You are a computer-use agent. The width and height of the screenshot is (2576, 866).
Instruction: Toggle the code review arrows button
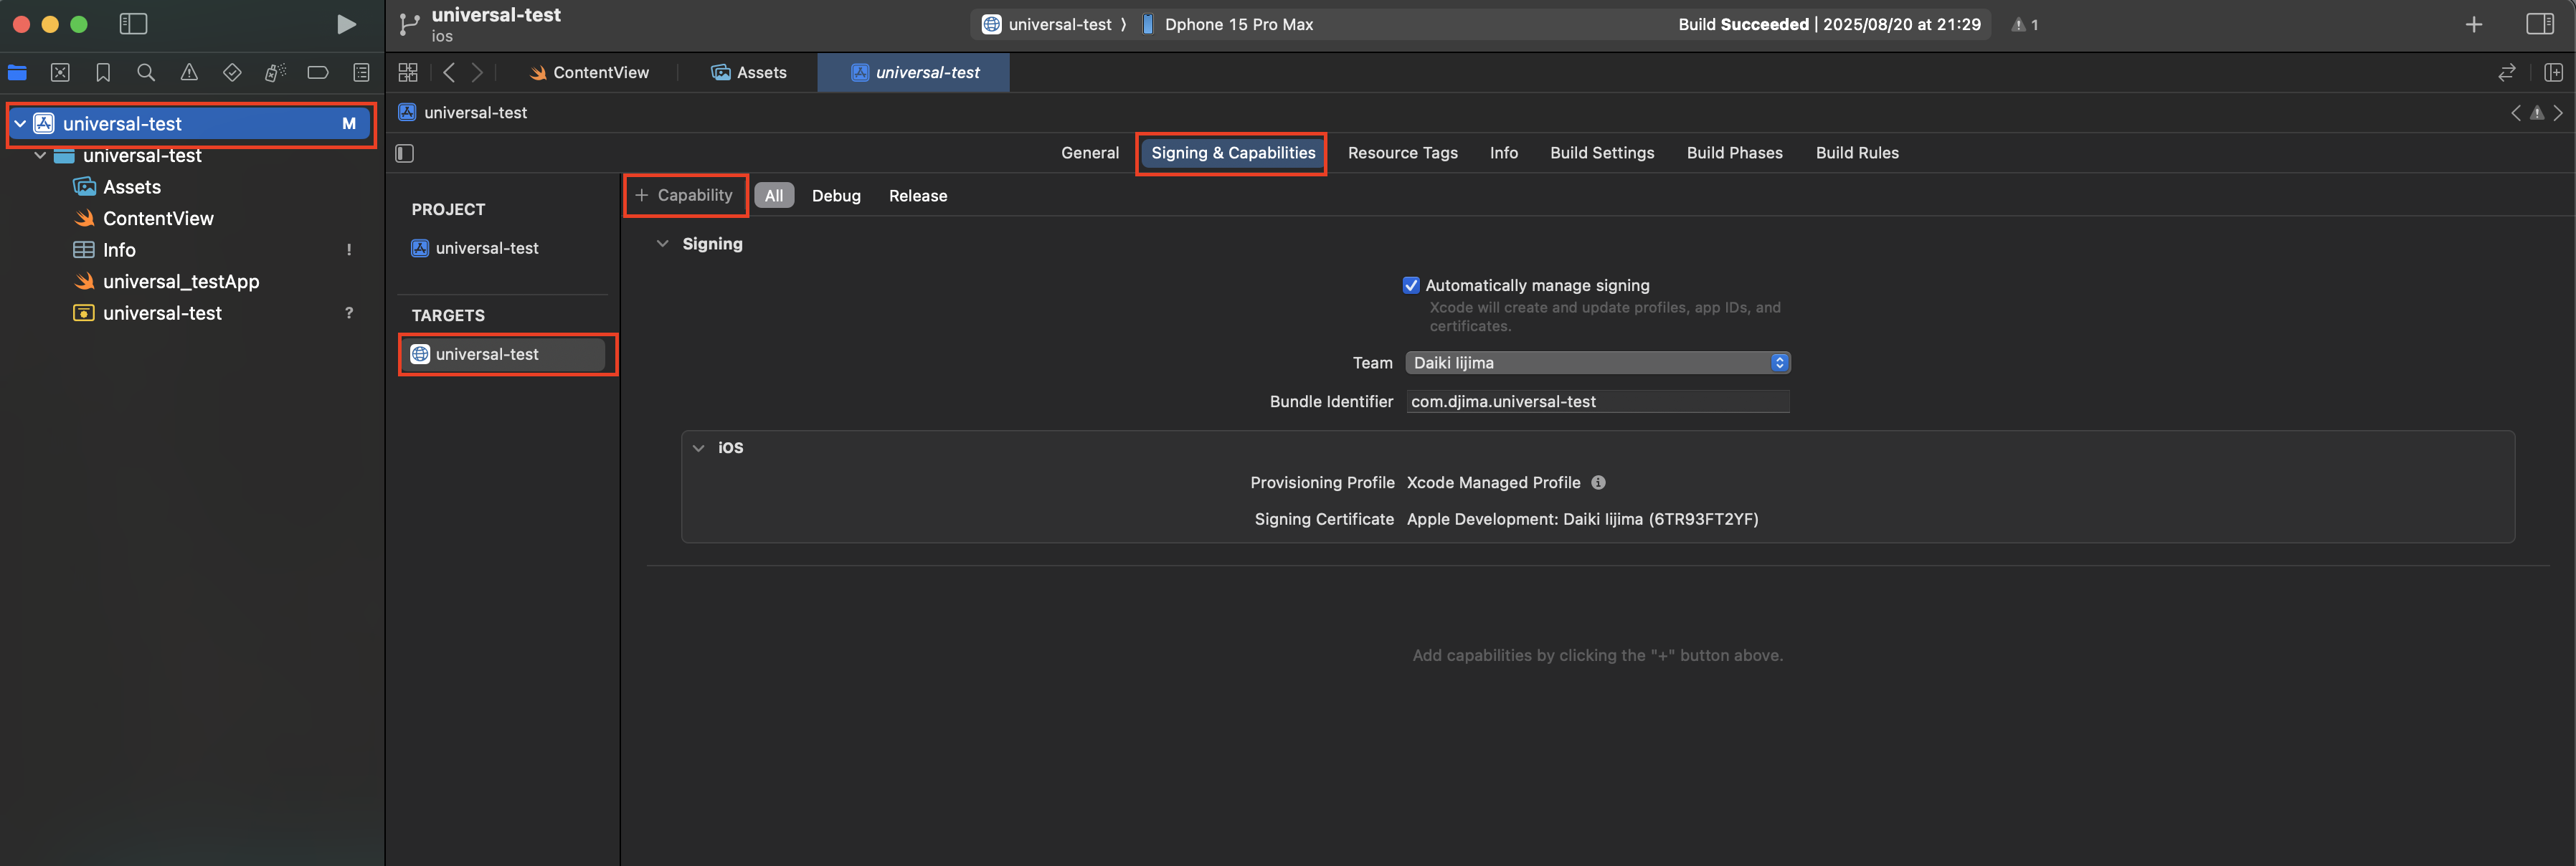(x=2506, y=72)
